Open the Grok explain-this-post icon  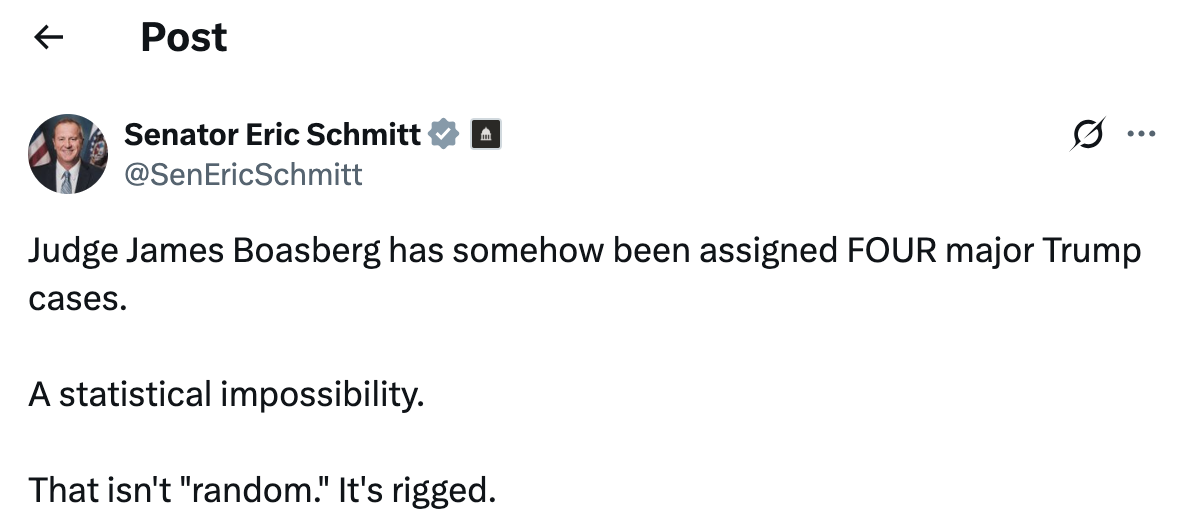[x=1088, y=134]
